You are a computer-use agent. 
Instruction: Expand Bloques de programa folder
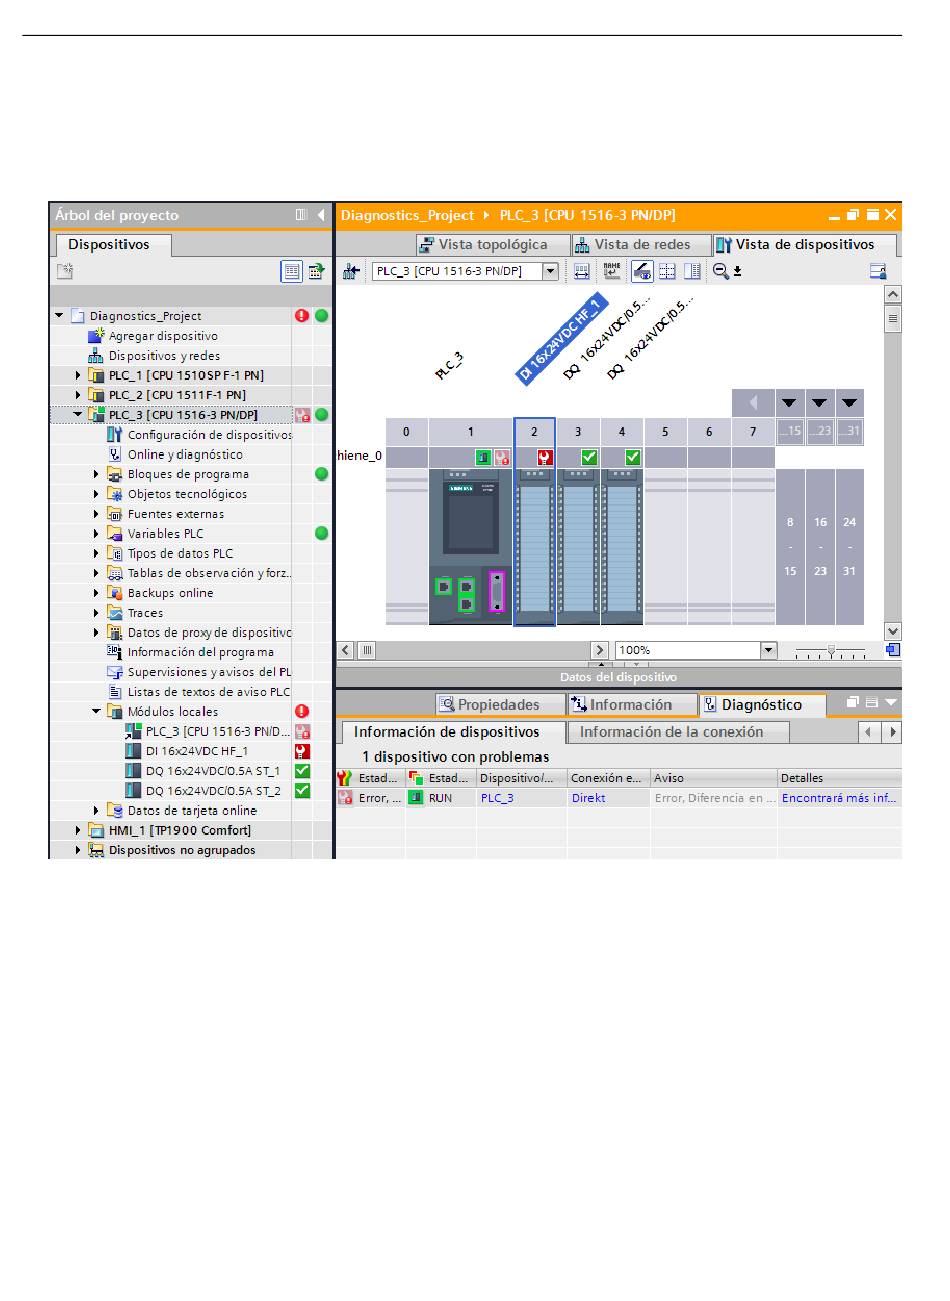[97, 475]
